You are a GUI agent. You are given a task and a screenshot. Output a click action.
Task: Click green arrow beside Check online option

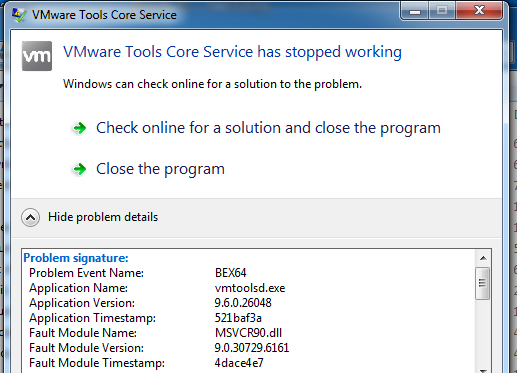(x=80, y=128)
